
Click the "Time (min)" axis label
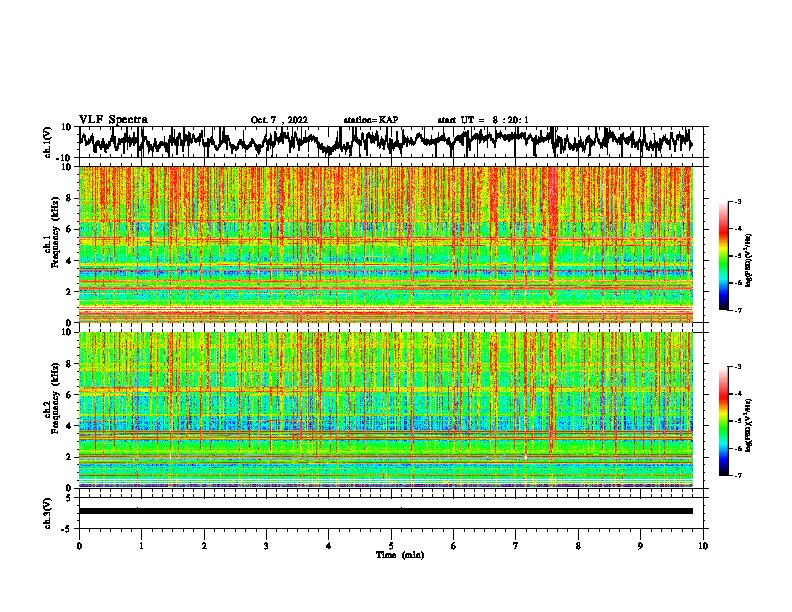(x=400, y=555)
